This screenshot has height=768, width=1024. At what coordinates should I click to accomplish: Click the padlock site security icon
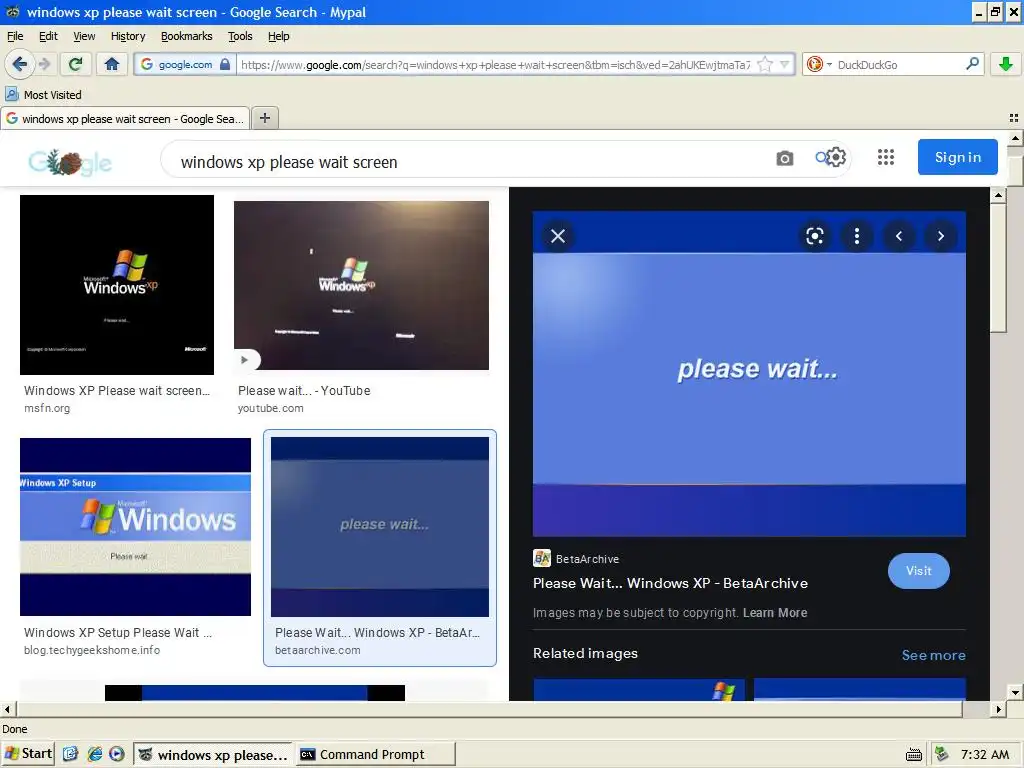[225, 64]
